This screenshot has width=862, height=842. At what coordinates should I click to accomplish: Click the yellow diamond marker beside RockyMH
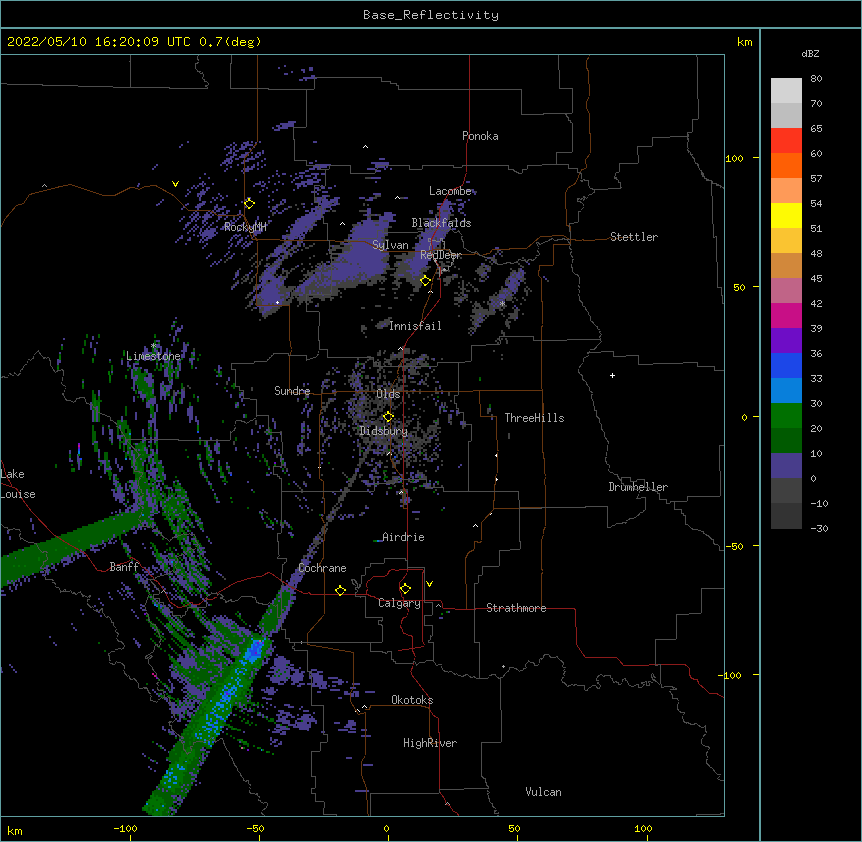[x=250, y=204]
